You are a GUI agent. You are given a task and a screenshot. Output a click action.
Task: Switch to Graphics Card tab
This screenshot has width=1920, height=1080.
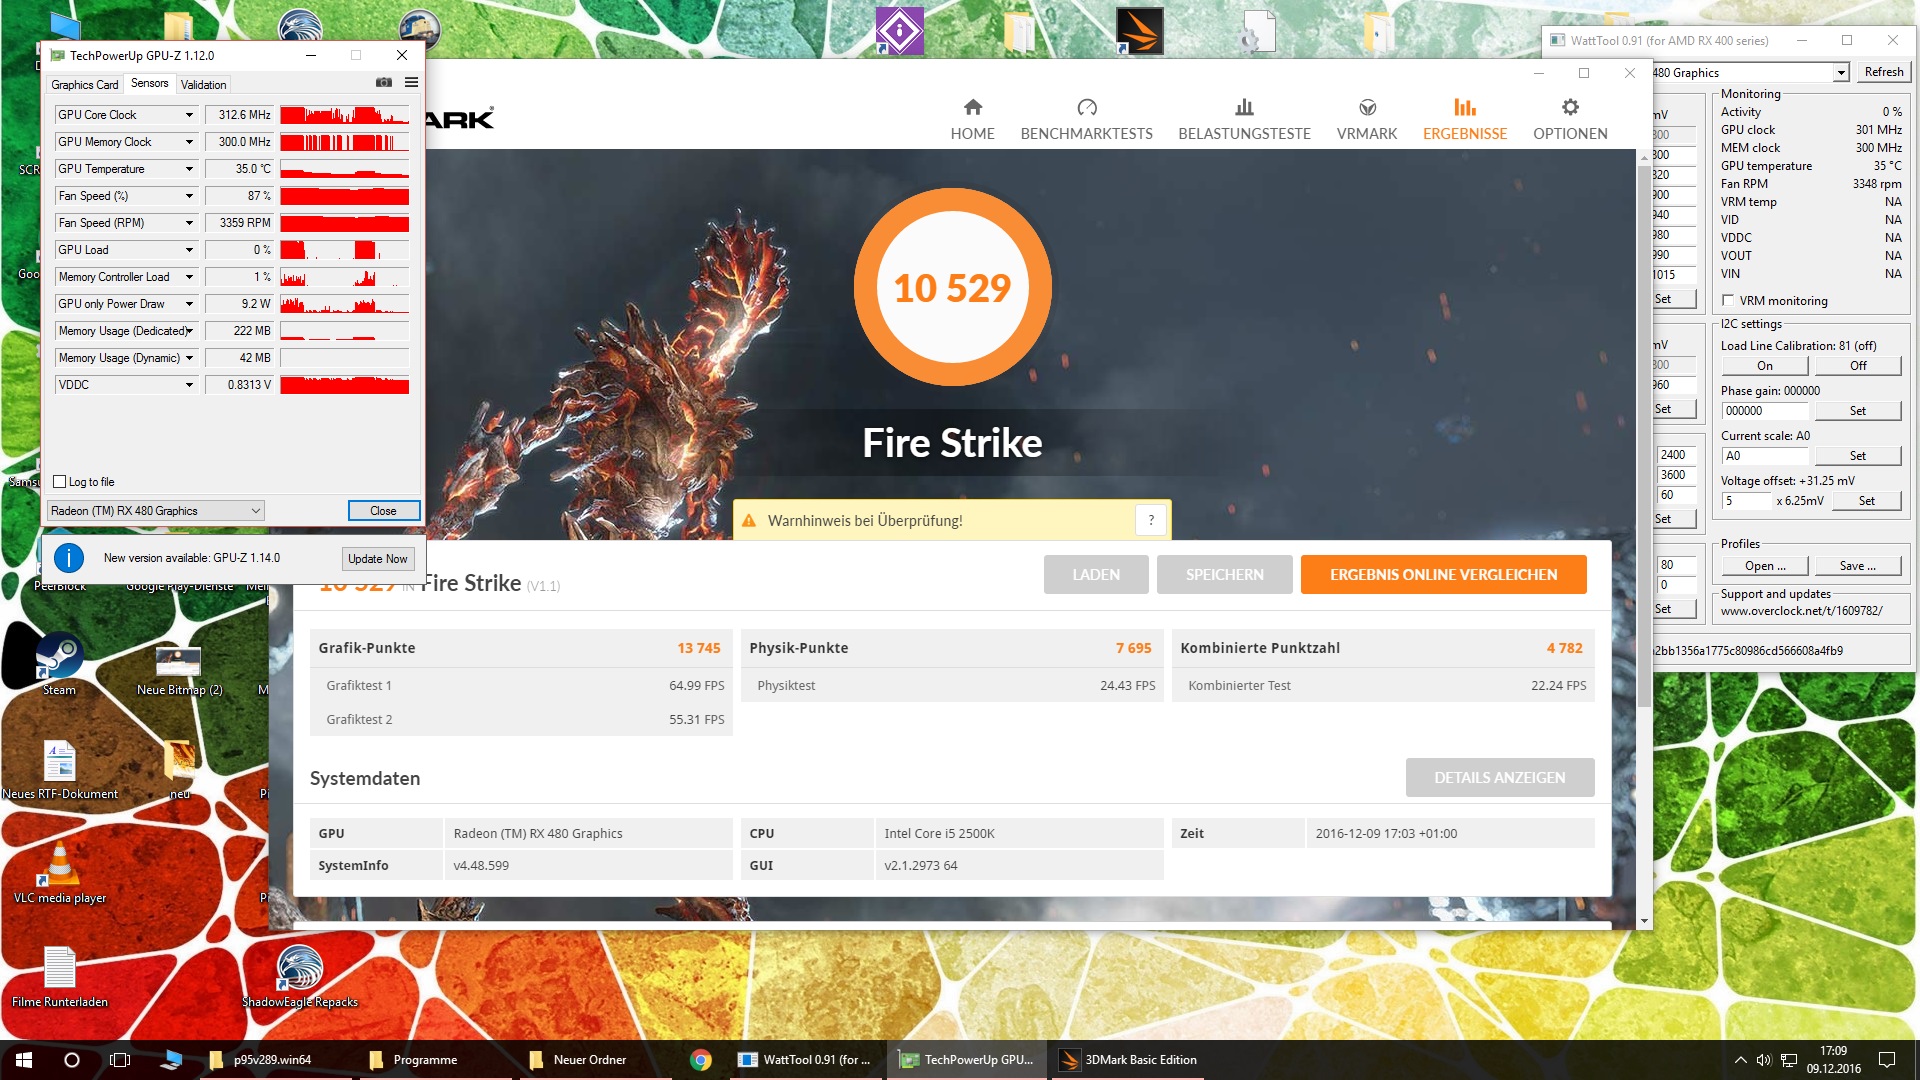(x=85, y=85)
